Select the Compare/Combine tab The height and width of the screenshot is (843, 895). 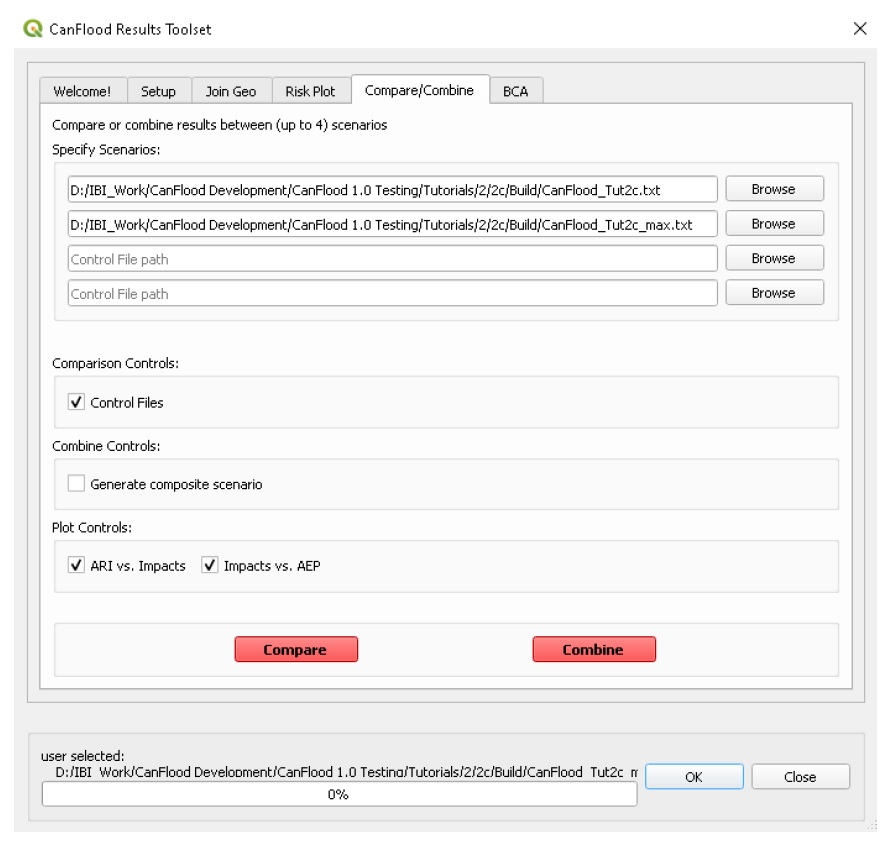tap(420, 90)
